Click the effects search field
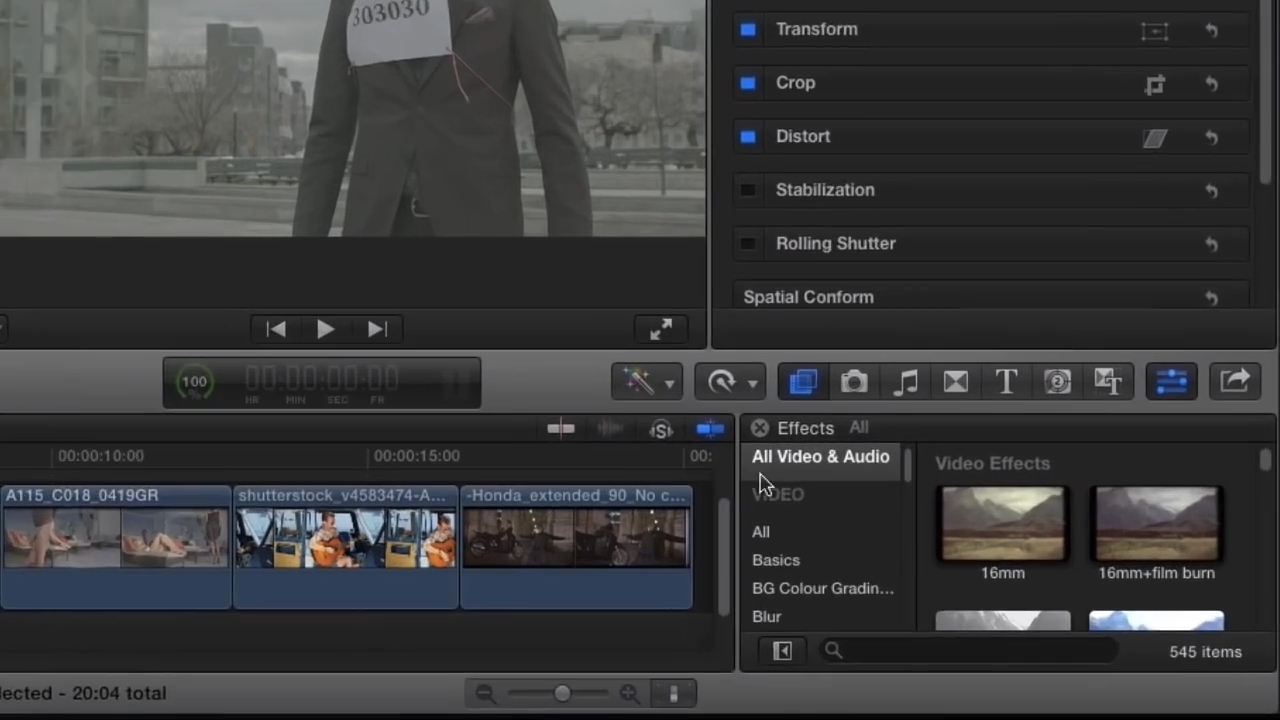This screenshot has height=720, width=1280. (x=970, y=652)
